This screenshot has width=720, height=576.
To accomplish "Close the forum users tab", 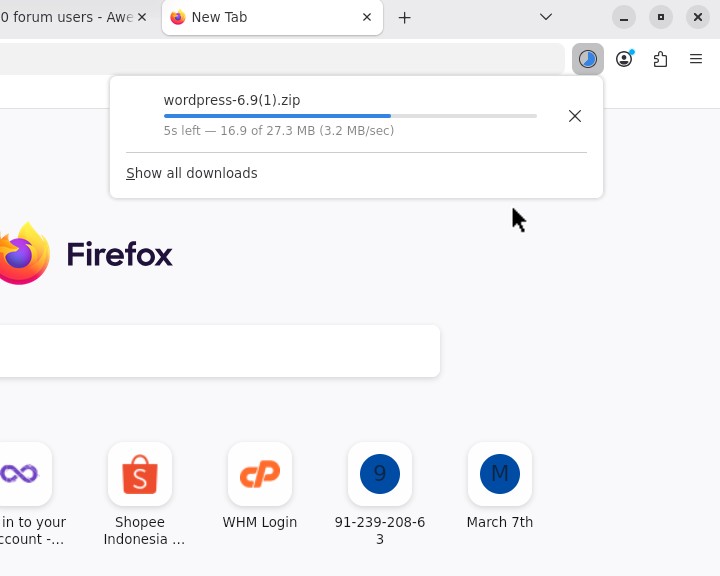I will coord(142,17).
